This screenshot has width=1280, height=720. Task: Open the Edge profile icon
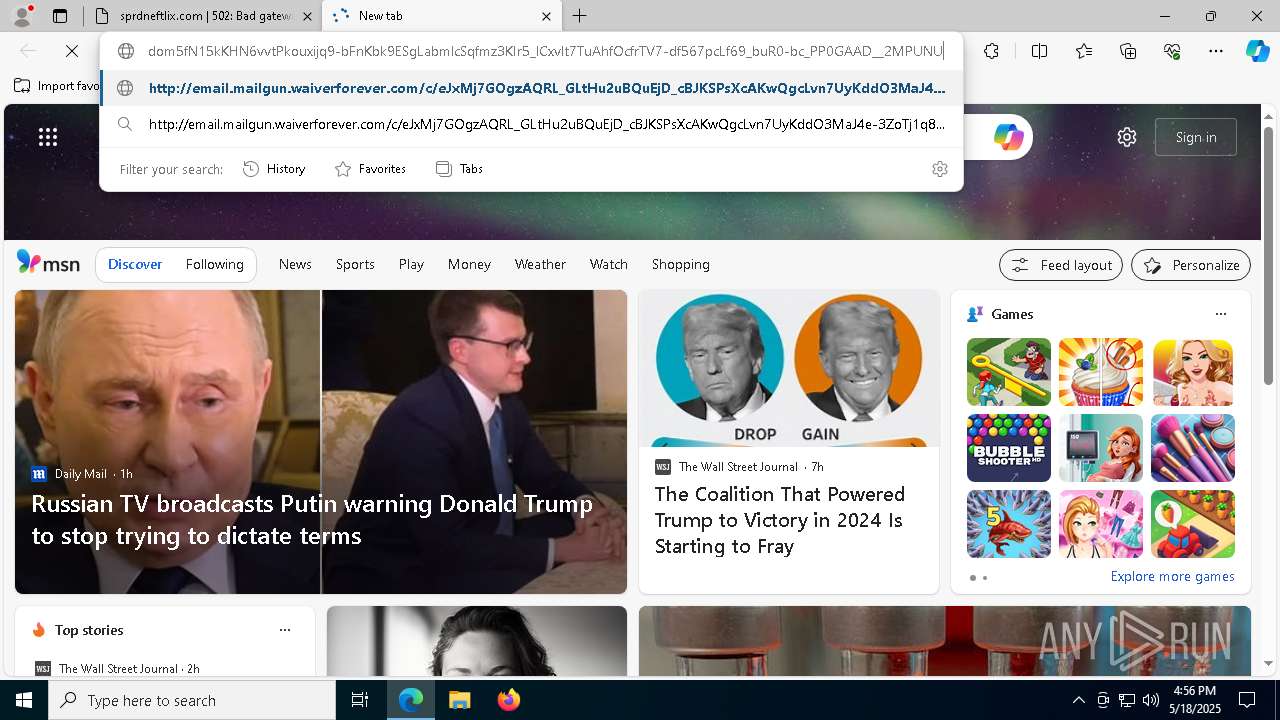pos(22,16)
